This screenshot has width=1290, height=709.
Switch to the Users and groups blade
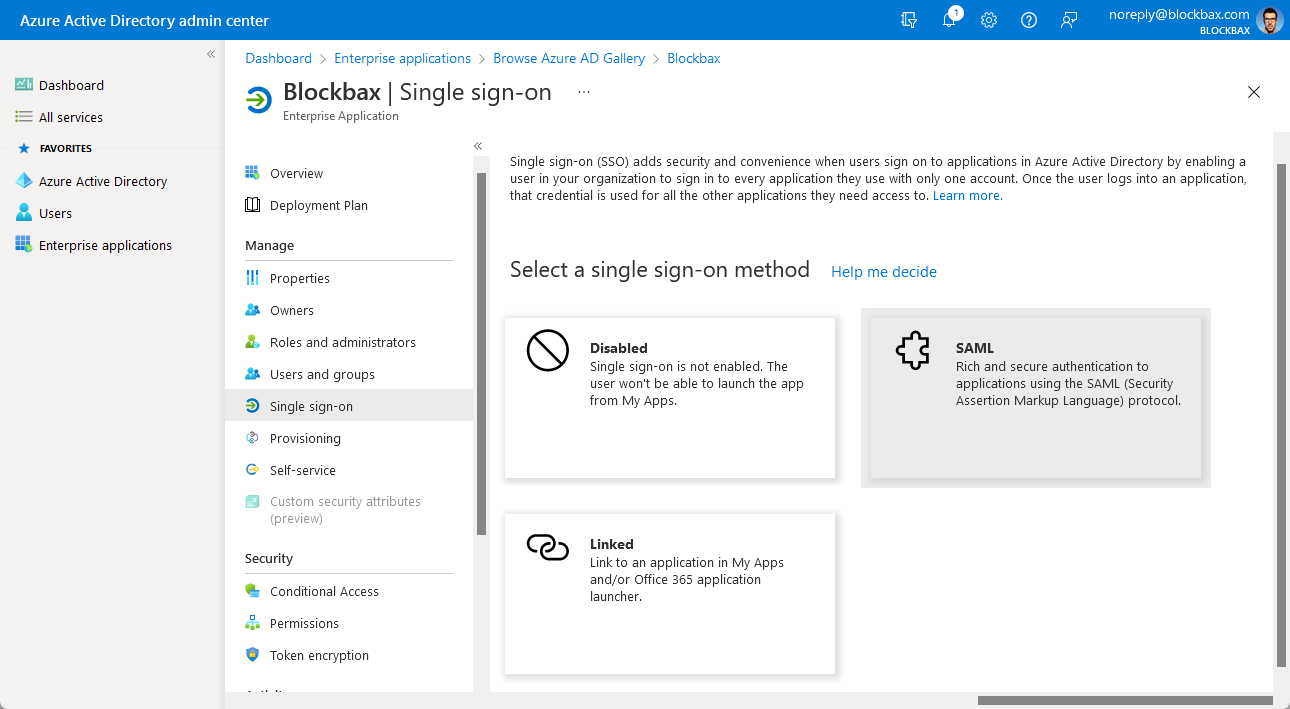click(x=322, y=374)
